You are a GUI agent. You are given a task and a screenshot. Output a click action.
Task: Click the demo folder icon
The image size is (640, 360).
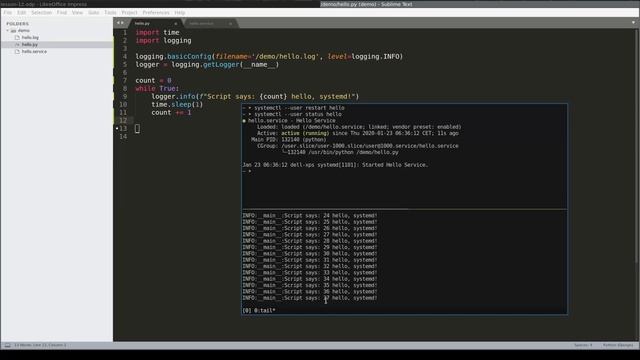[x=13, y=31]
